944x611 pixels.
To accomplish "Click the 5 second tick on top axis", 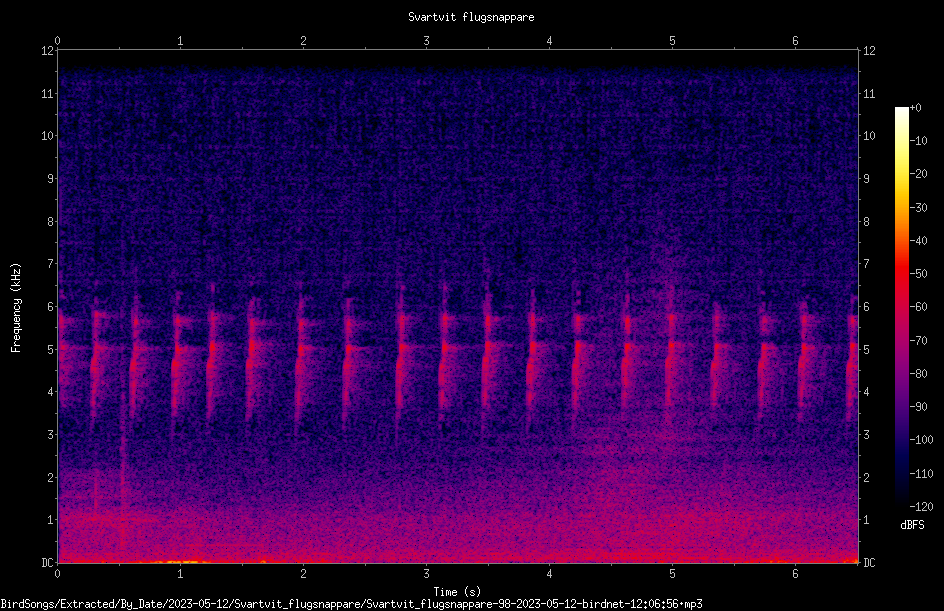I will click(672, 41).
